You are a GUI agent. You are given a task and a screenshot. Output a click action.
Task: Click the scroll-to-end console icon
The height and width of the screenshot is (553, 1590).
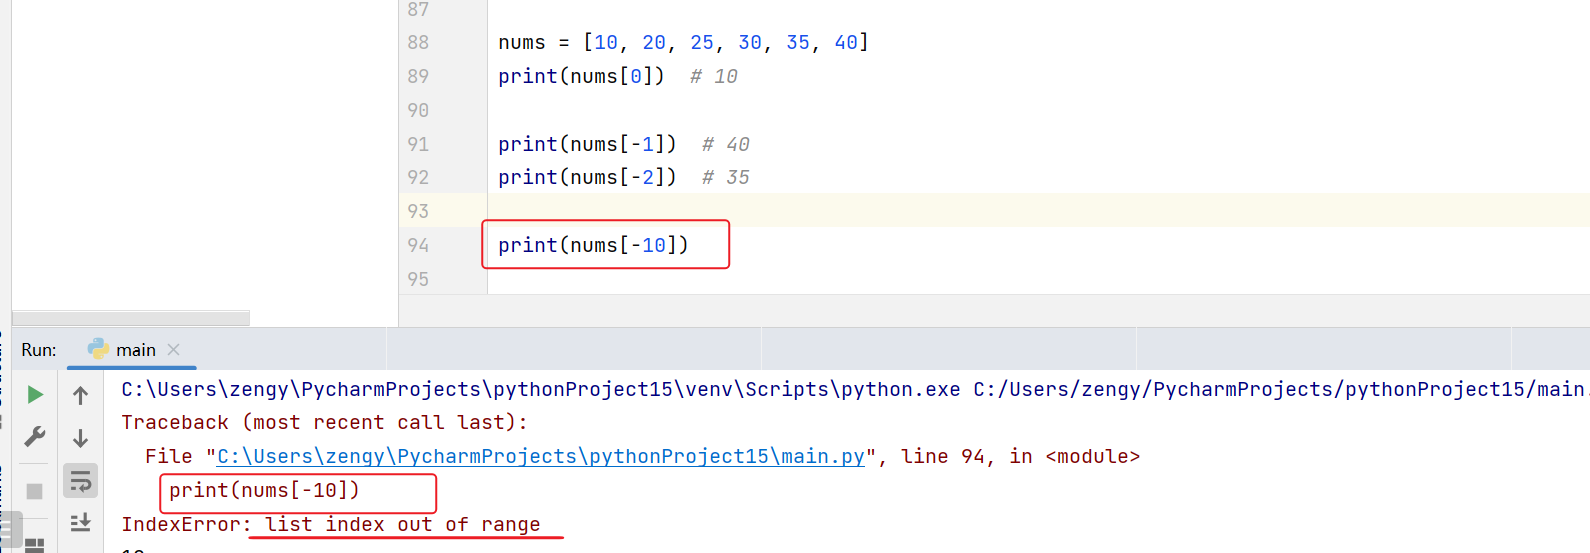tap(81, 522)
